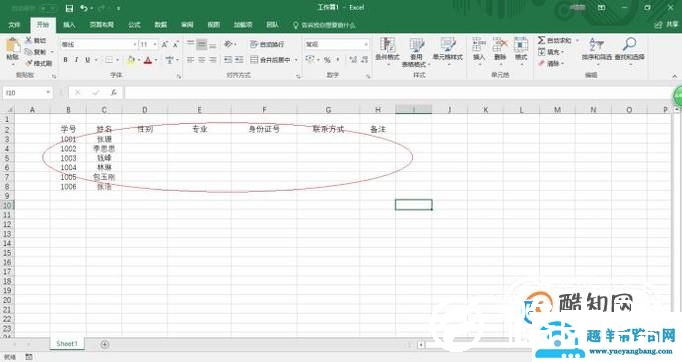The image size is (682, 362).
Task: Click the Decrease Indent icon
Action: coord(228,60)
